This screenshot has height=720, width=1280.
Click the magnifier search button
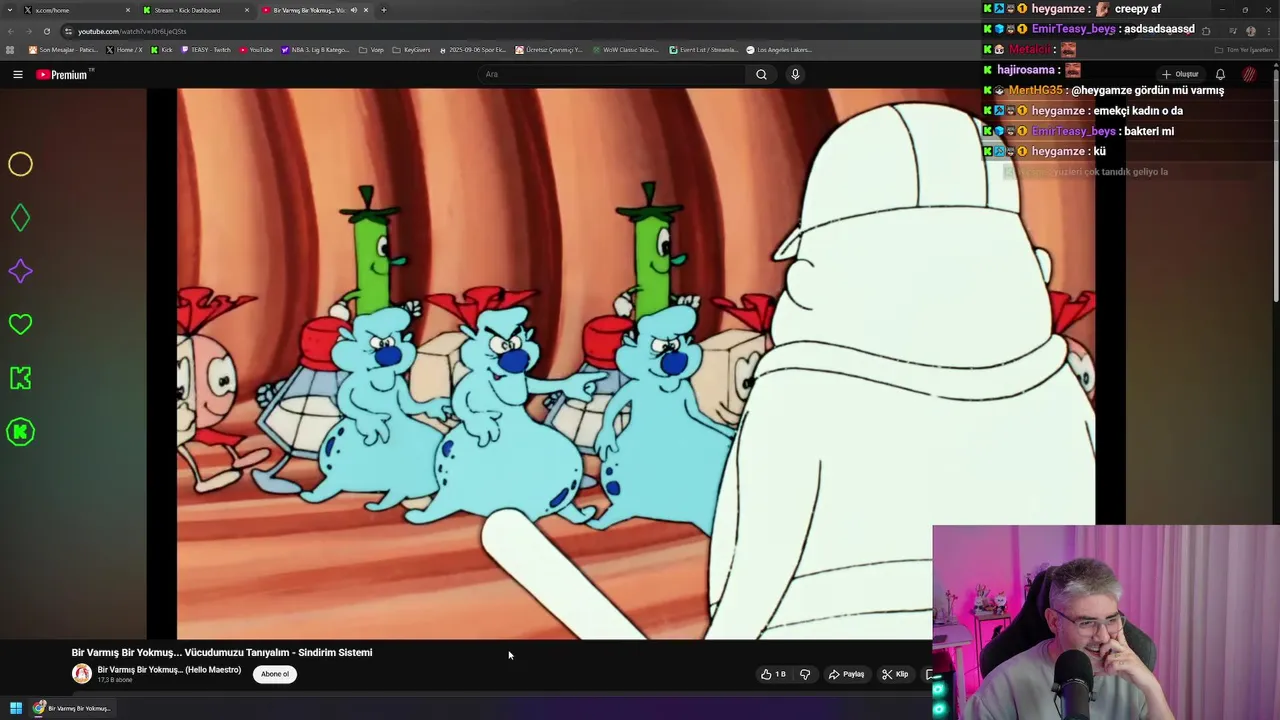761,74
